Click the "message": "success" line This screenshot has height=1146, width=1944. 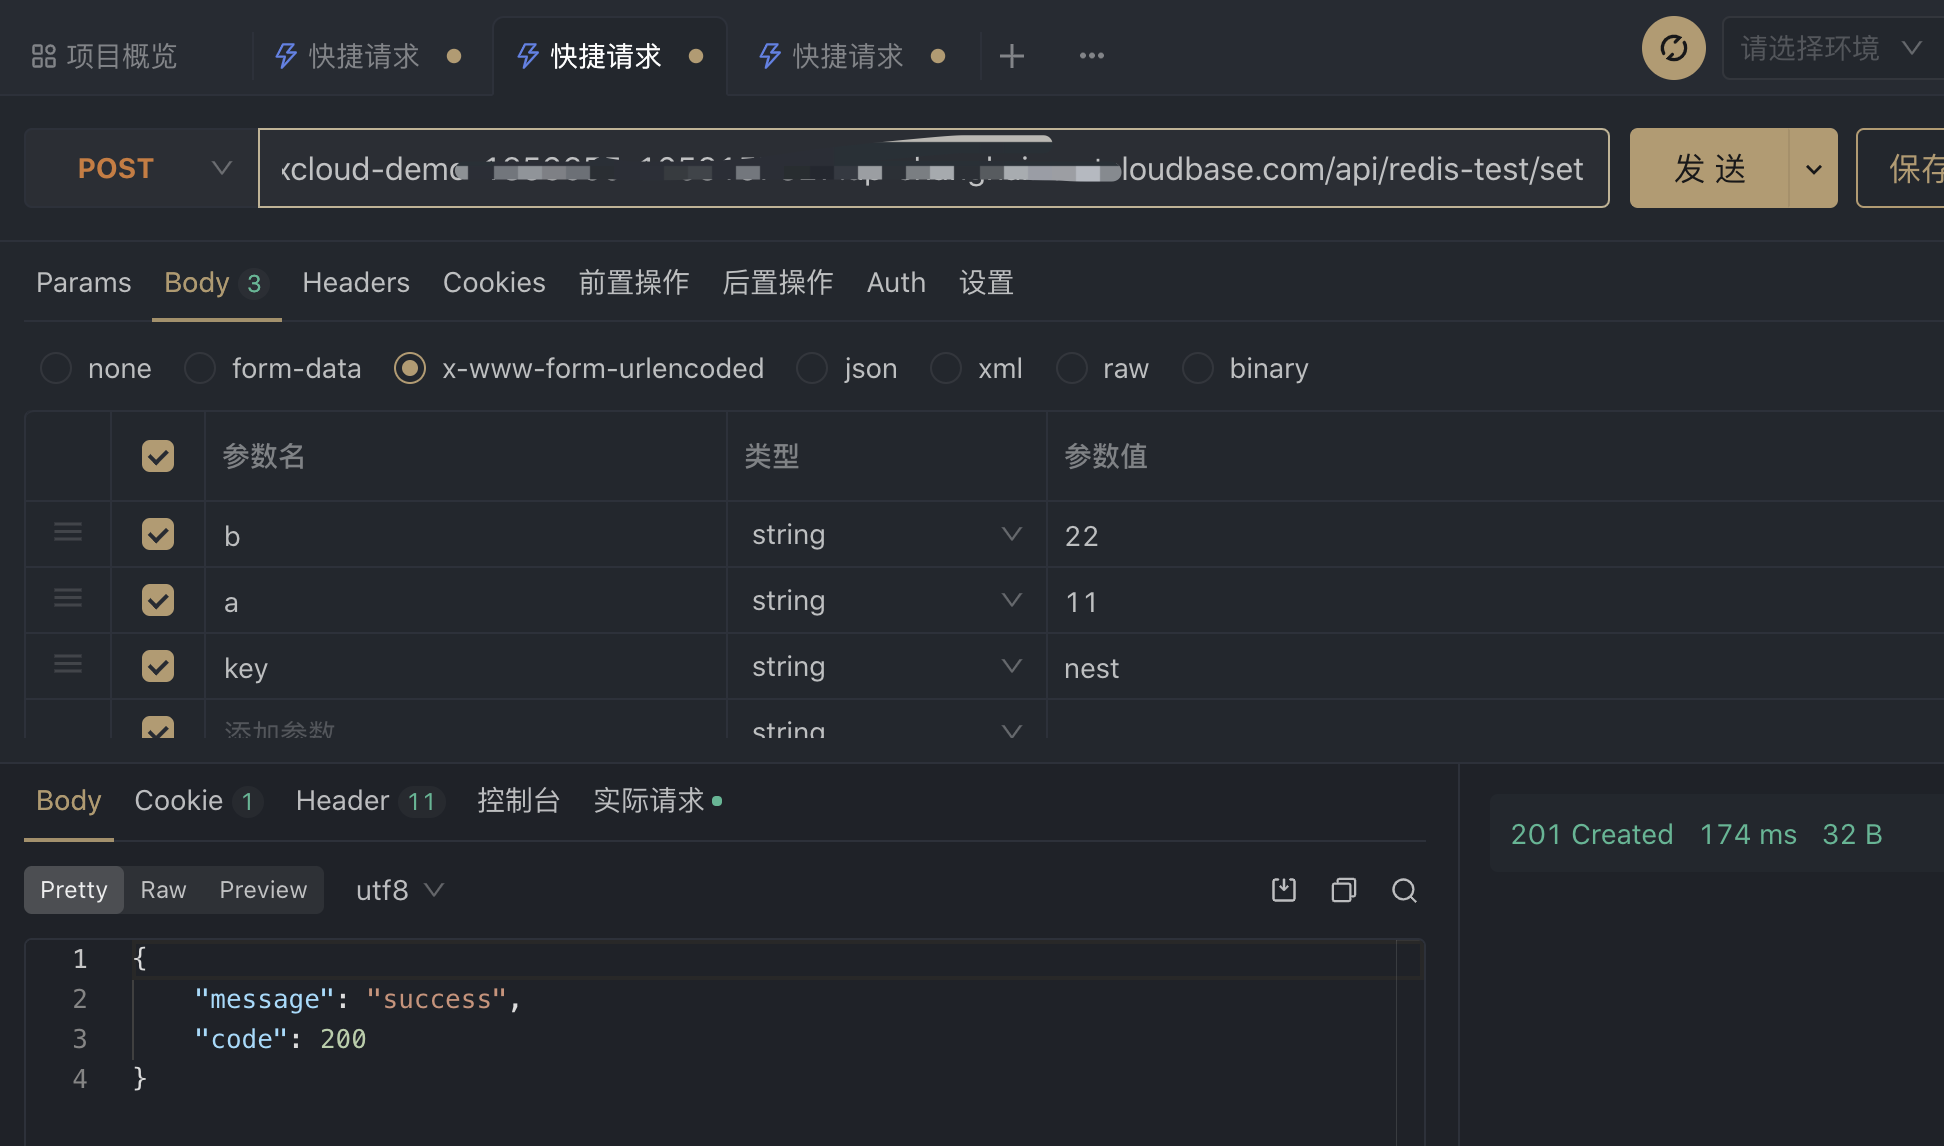click(357, 999)
